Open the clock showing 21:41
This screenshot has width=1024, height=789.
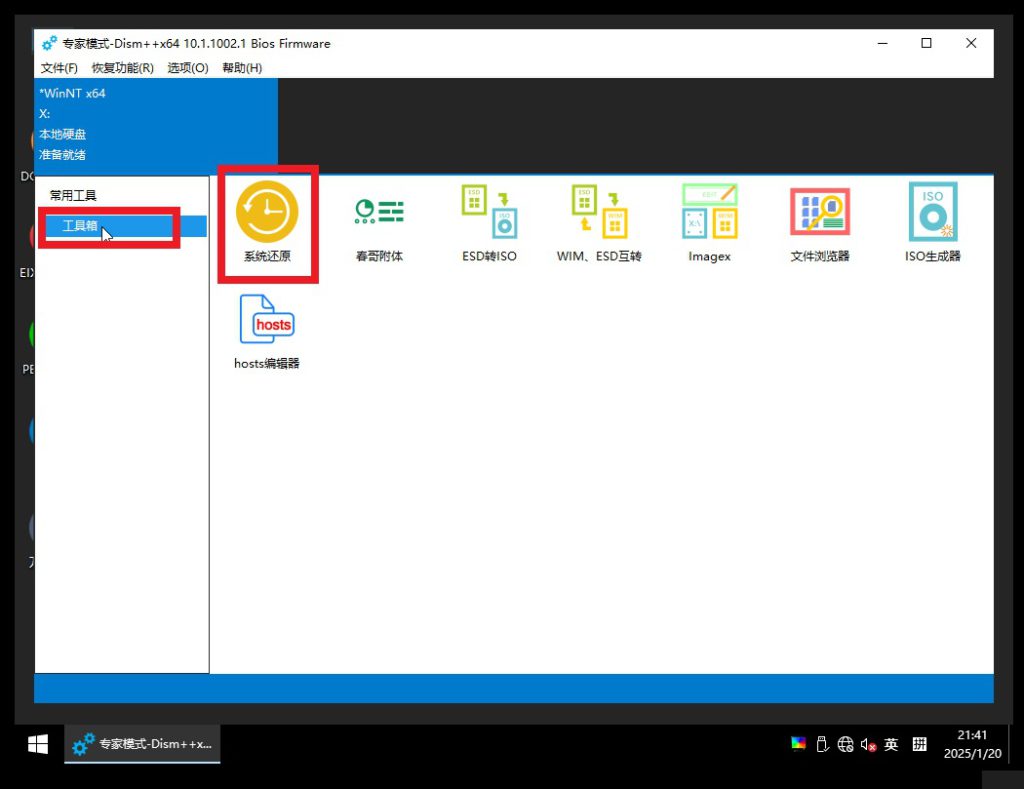click(971, 745)
